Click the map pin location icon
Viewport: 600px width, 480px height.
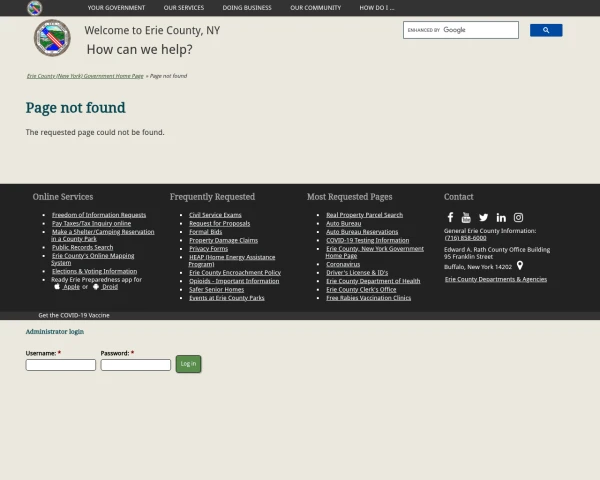coord(520,266)
